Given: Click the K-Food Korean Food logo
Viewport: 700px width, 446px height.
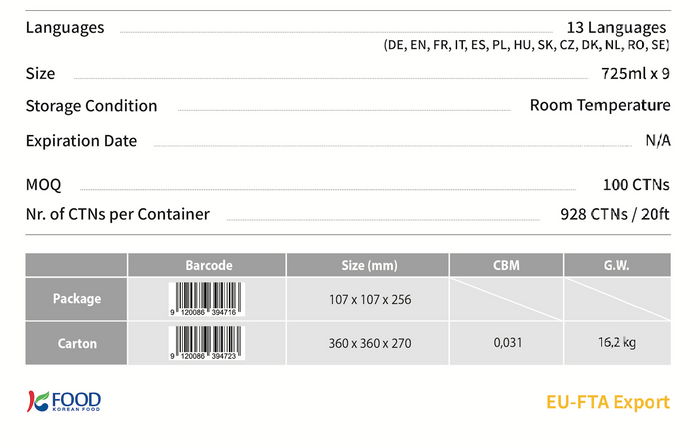Looking at the screenshot, I should point(64,401).
